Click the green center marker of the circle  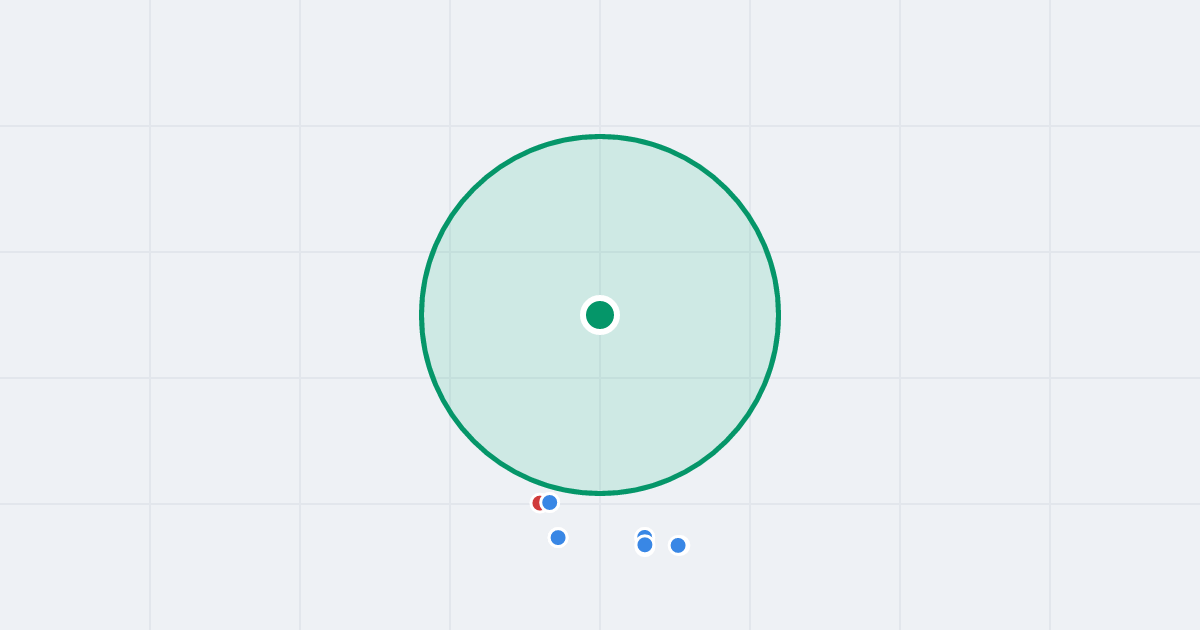[600, 315]
